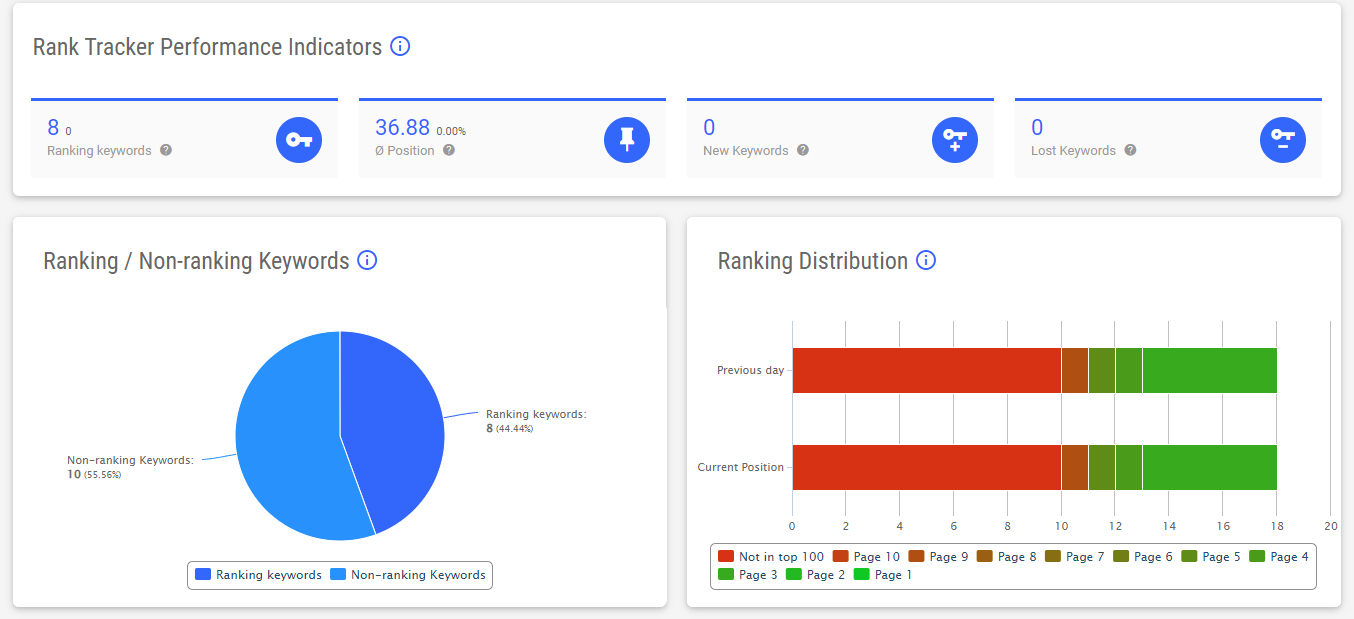Viewport: 1354px width, 619px height.
Task: Open the help tooltip next to Ranking keywords label
Action: pyautogui.click(x=166, y=150)
